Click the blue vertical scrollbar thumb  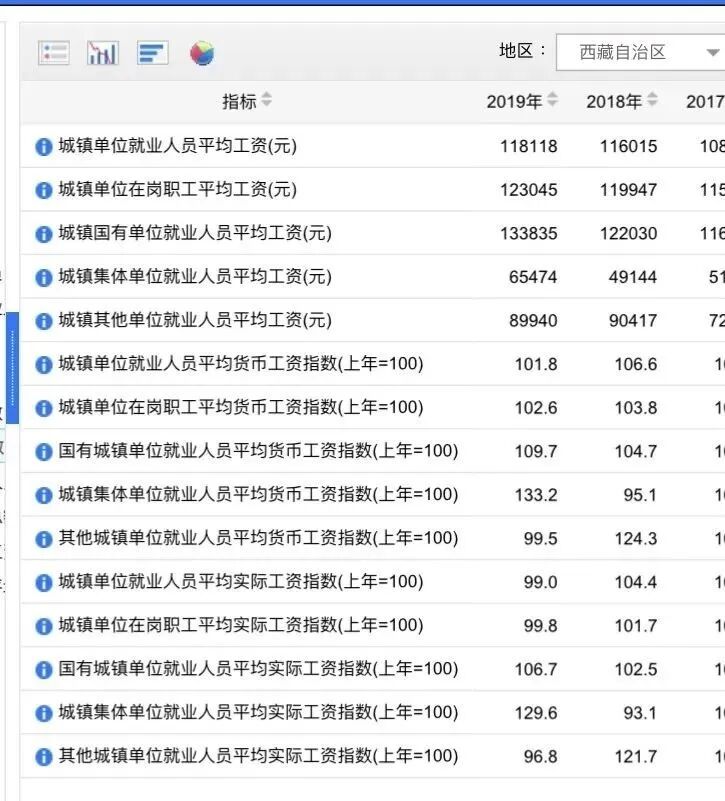(x=13, y=368)
